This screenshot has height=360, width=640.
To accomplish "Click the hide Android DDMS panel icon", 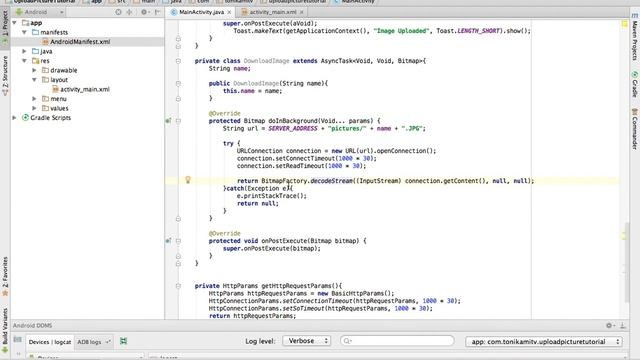I will pyautogui.click(x=623, y=325).
